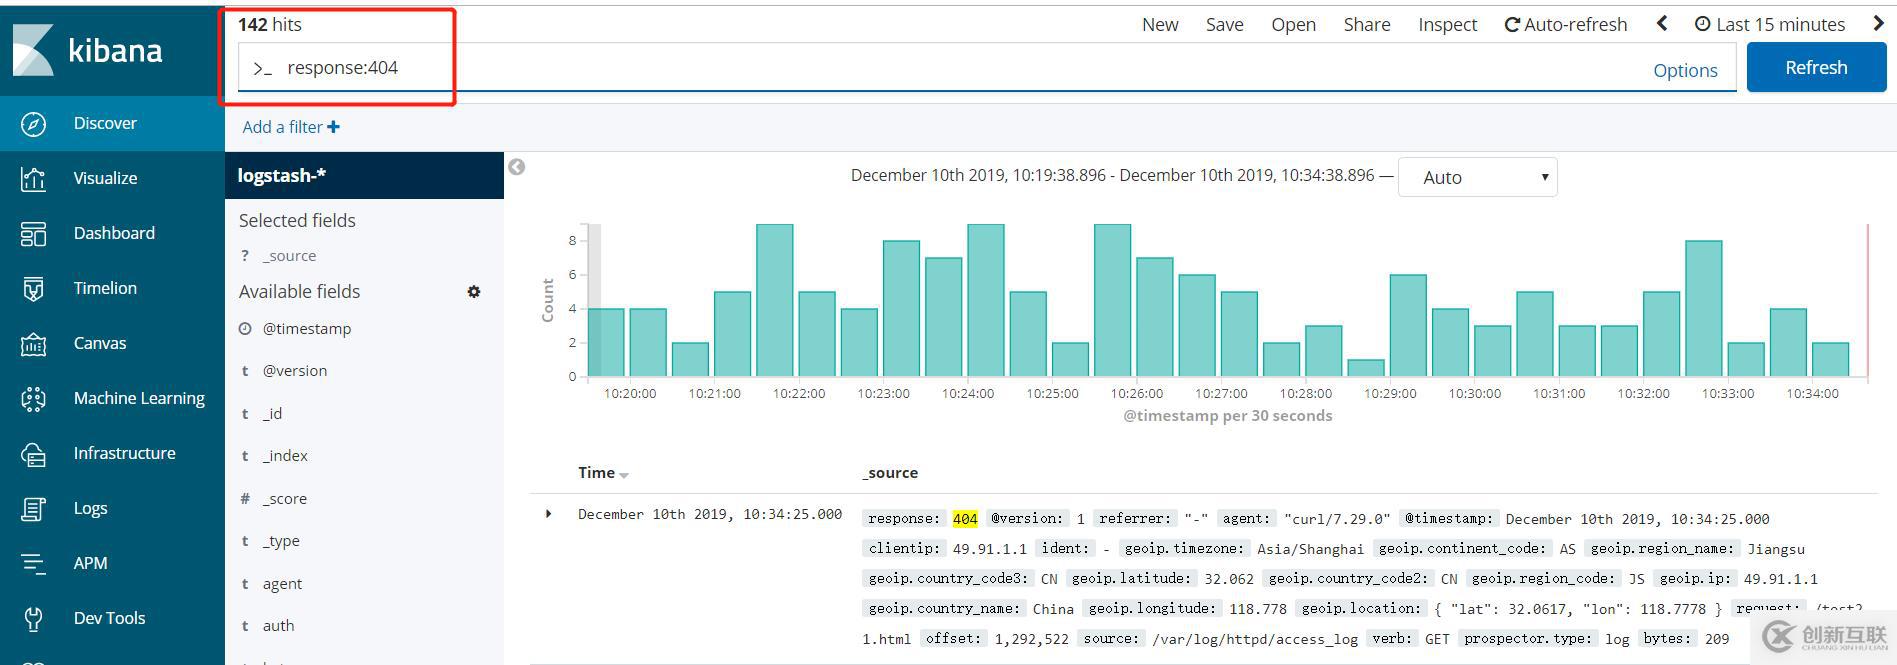The width and height of the screenshot is (1897, 665).
Task: Open Canvas via its easel icon
Action: 33,344
